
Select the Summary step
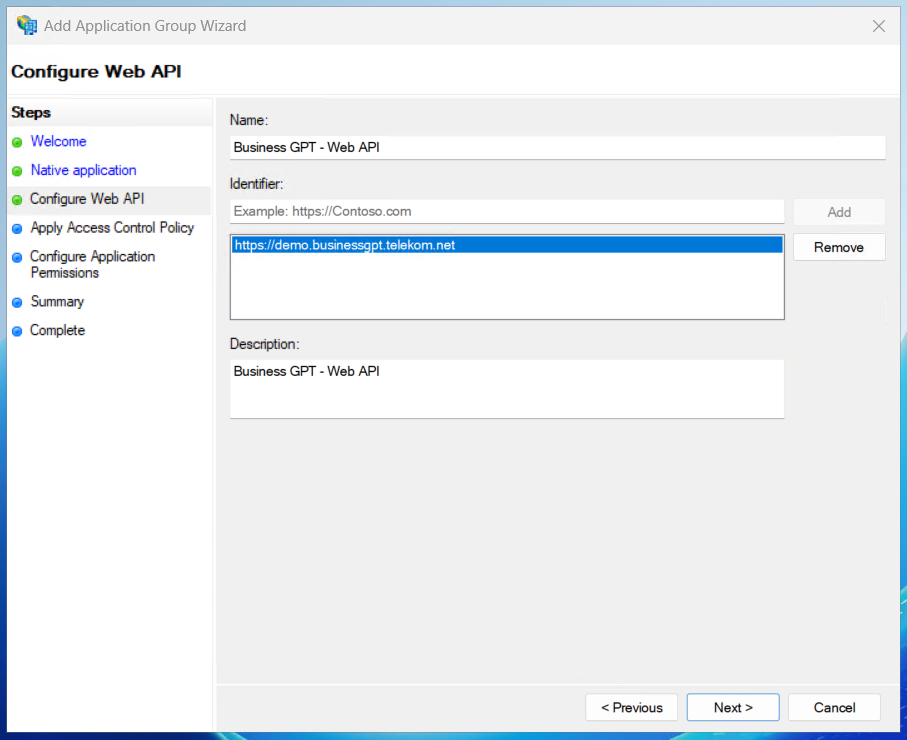tap(57, 301)
